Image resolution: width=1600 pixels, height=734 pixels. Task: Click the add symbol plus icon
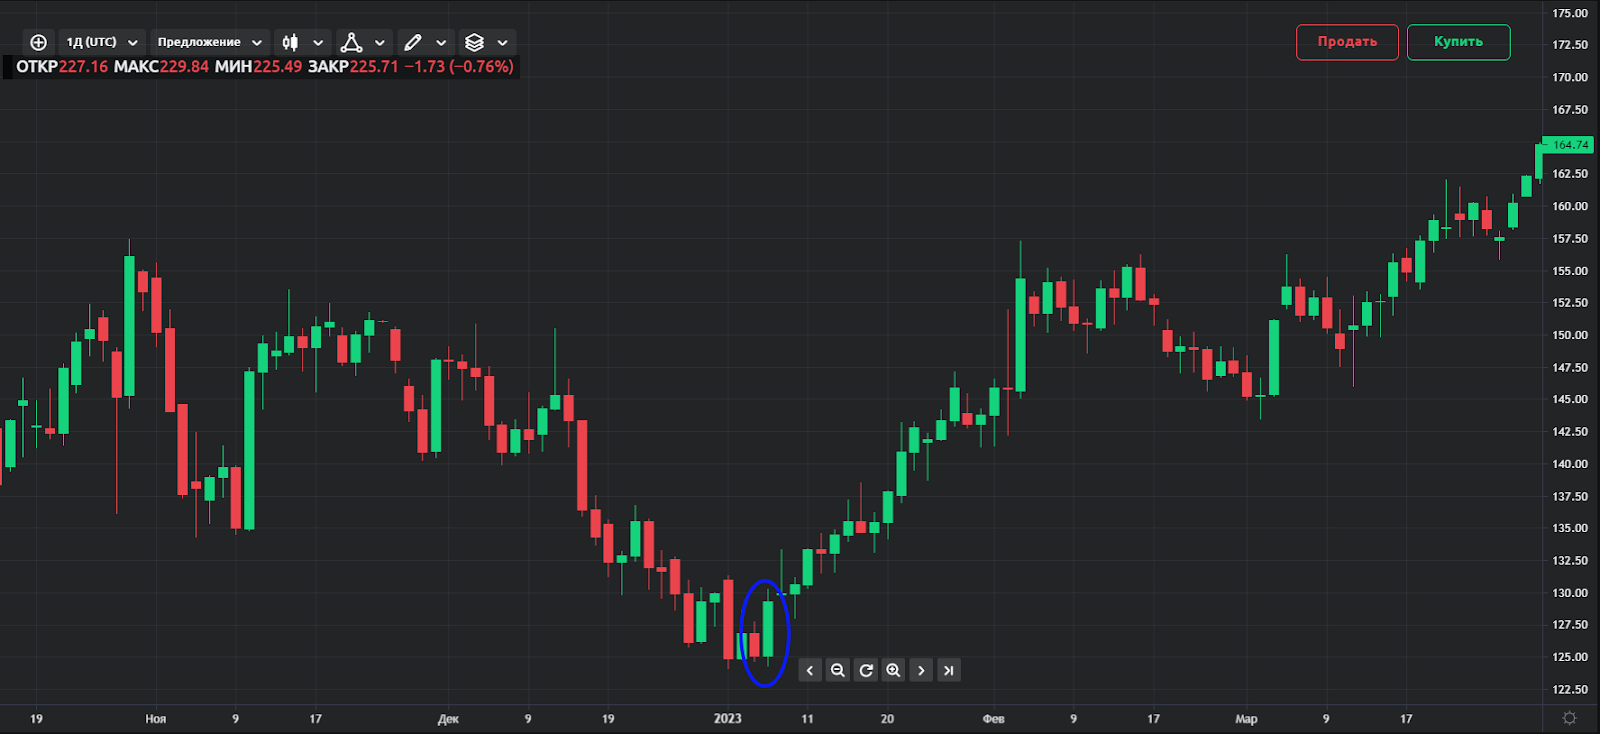[38, 42]
